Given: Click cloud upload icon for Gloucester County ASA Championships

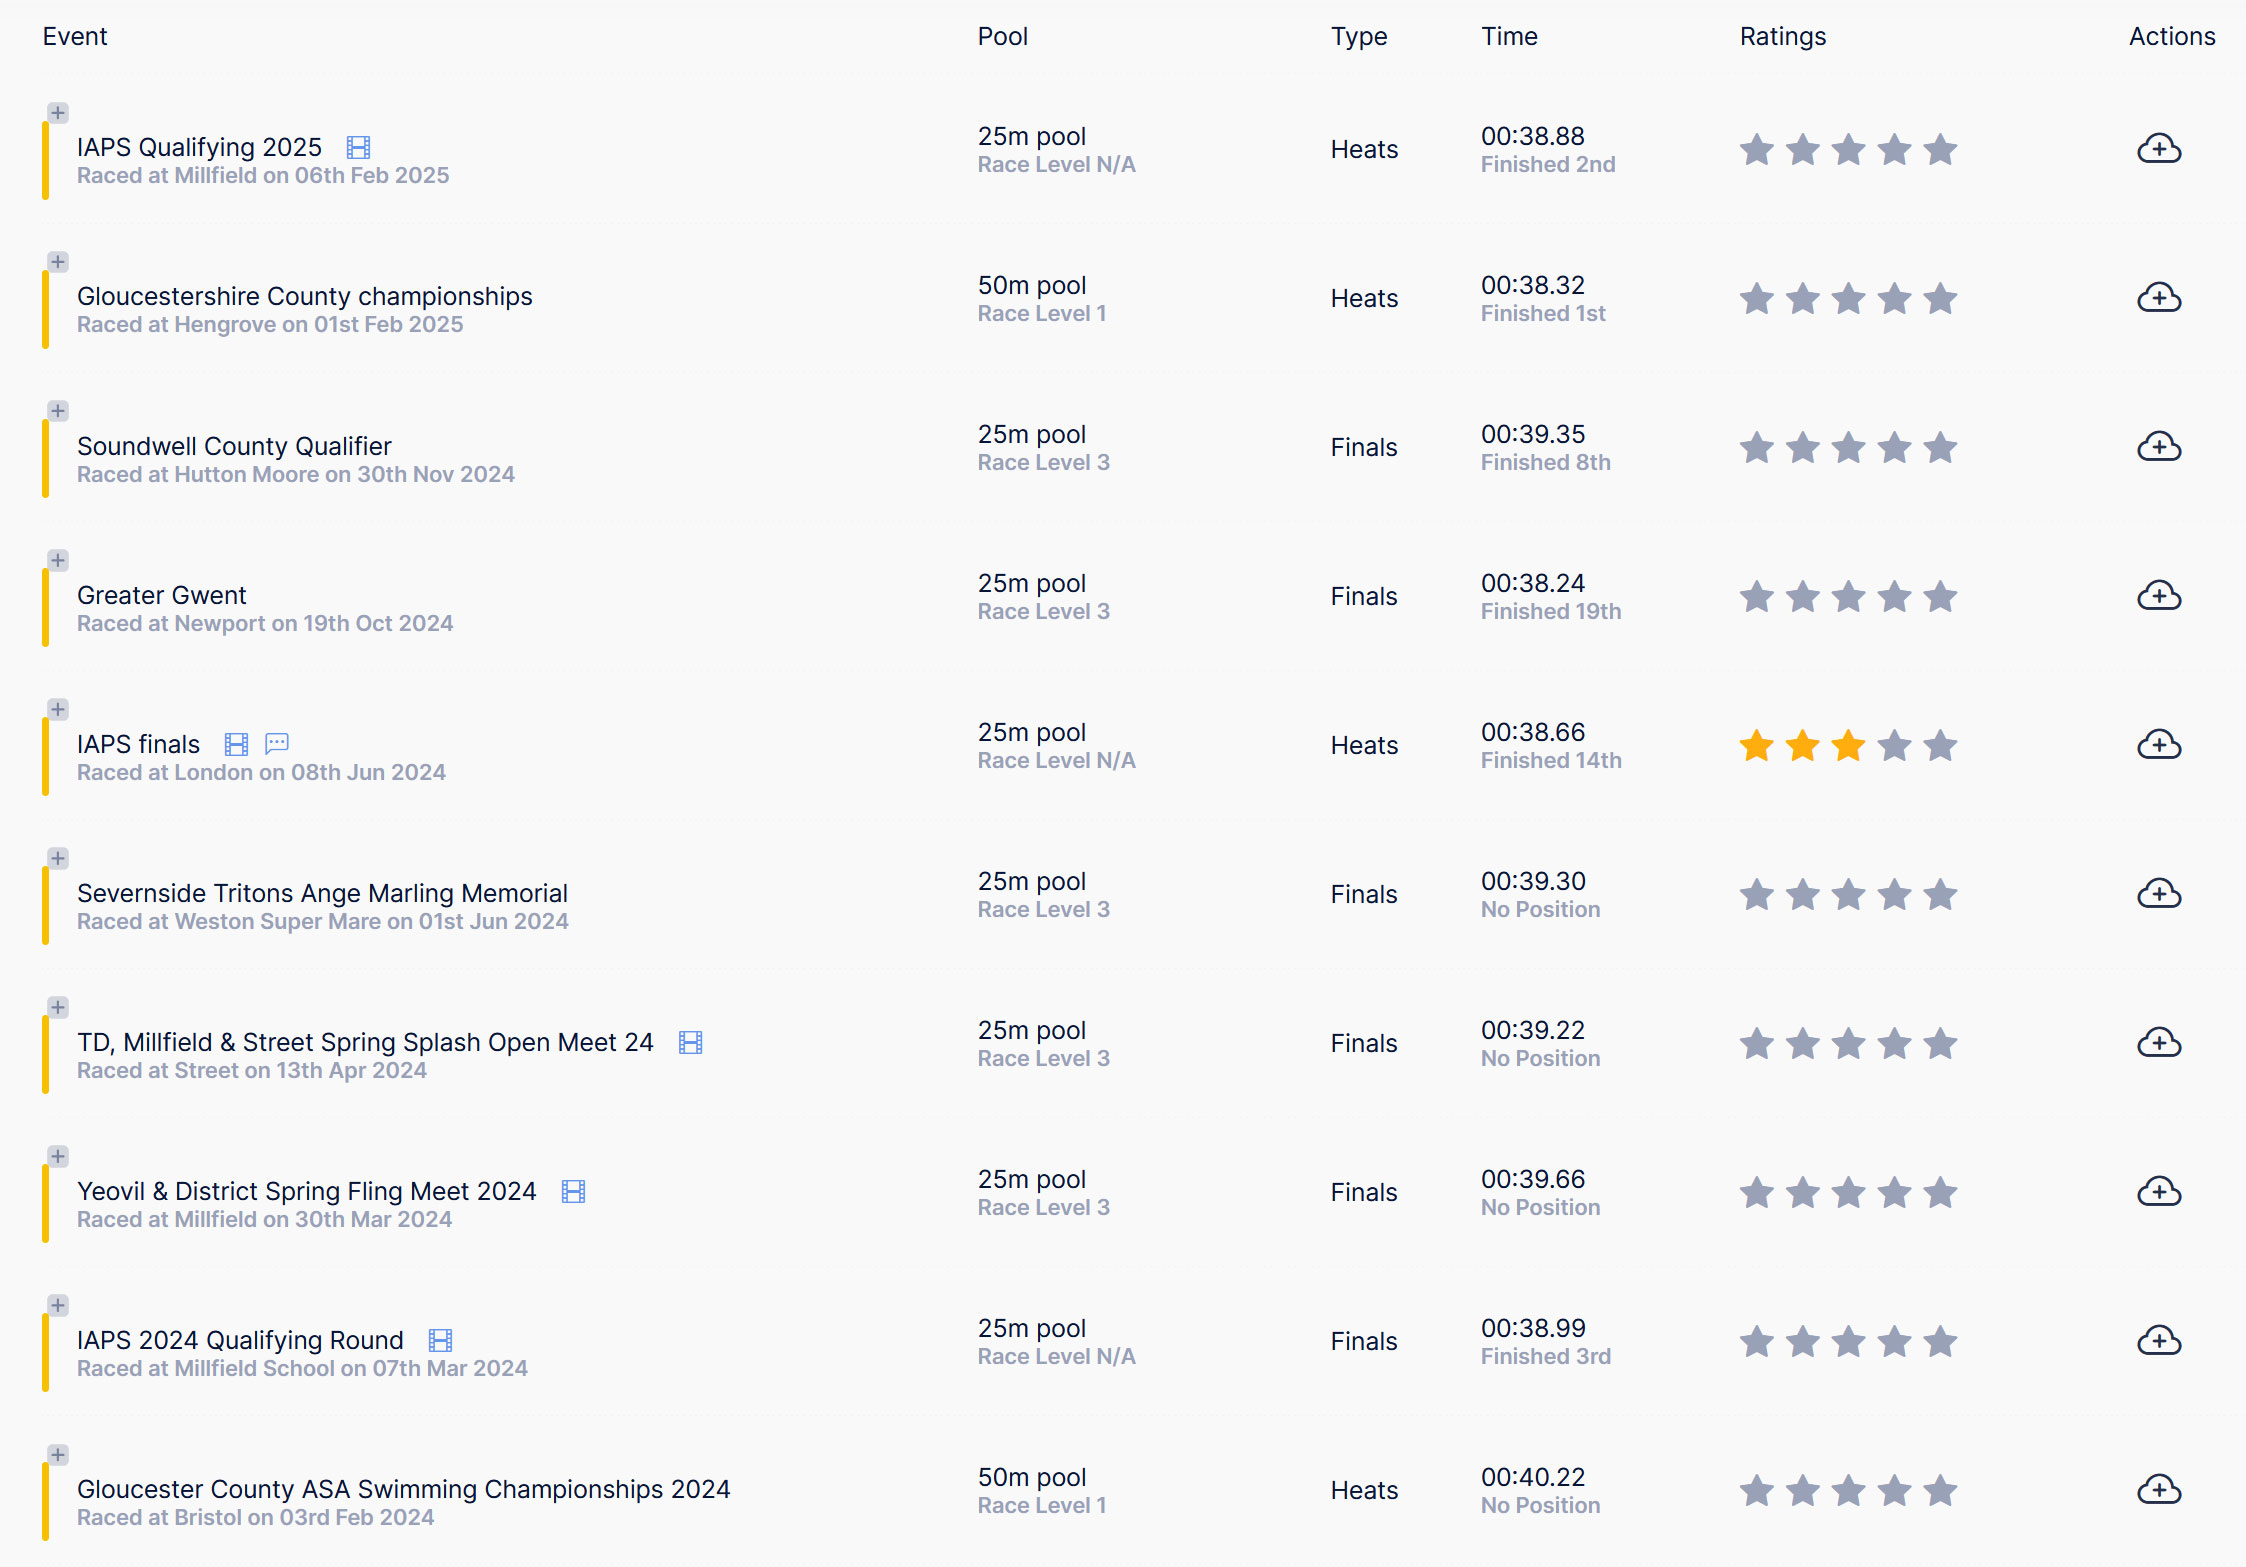Looking at the screenshot, I should click(x=2159, y=1490).
